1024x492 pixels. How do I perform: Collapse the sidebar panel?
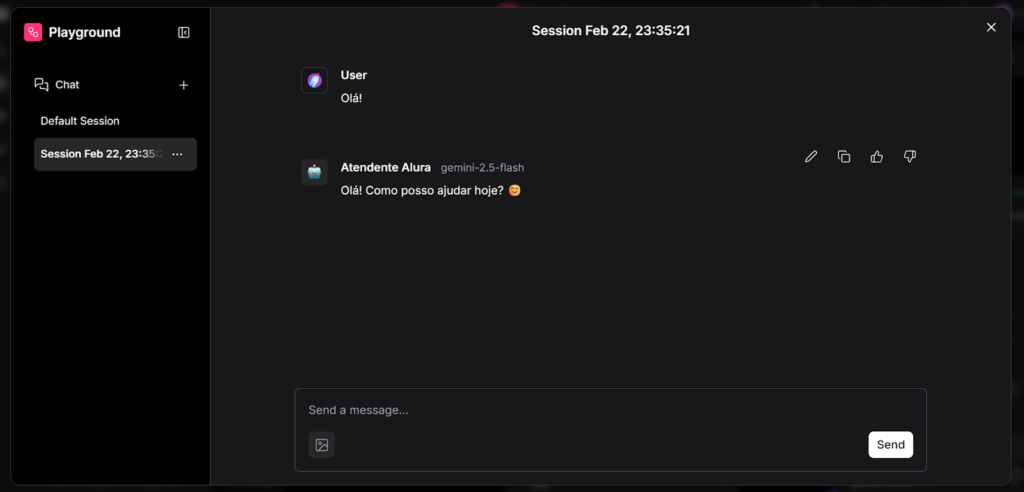184,32
